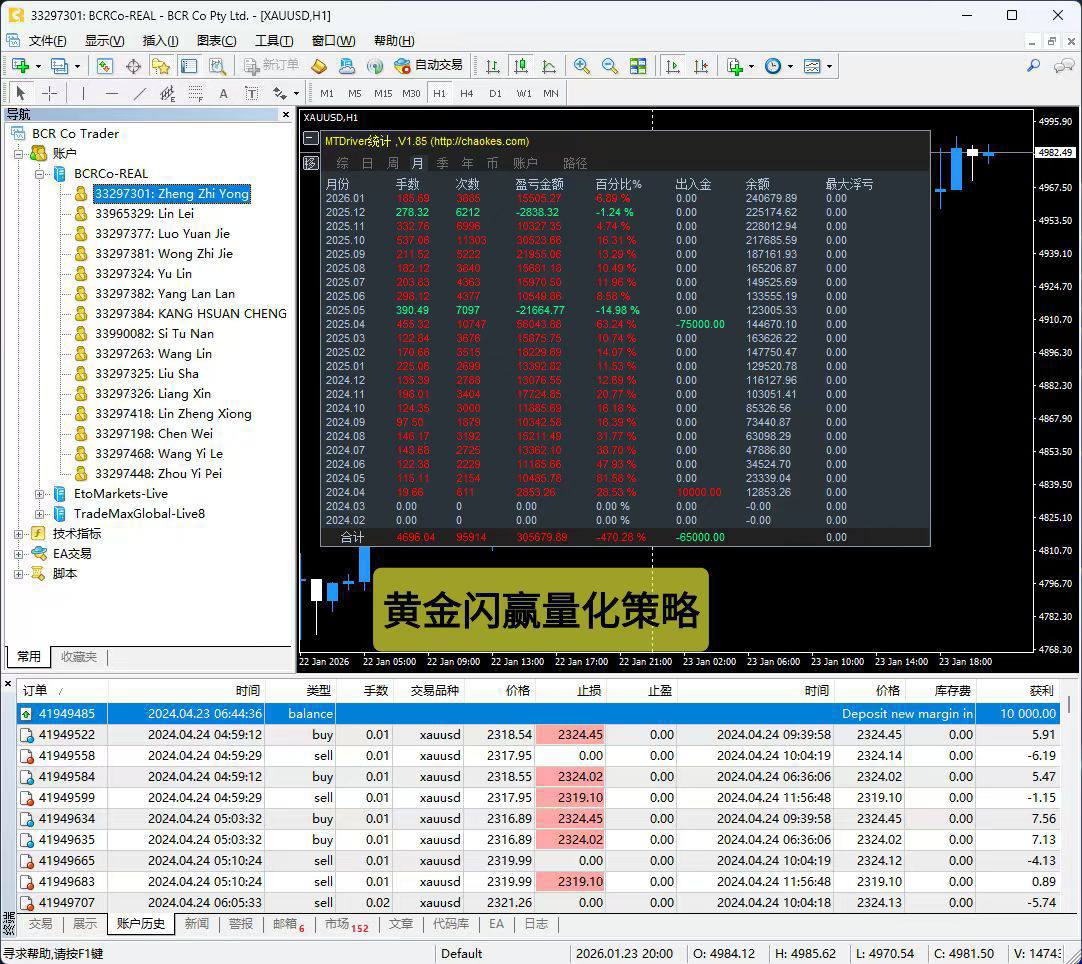Toggle the Terminal window toolbar icon
Viewport: 1082px width, 964px height.
click(x=189, y=66)
